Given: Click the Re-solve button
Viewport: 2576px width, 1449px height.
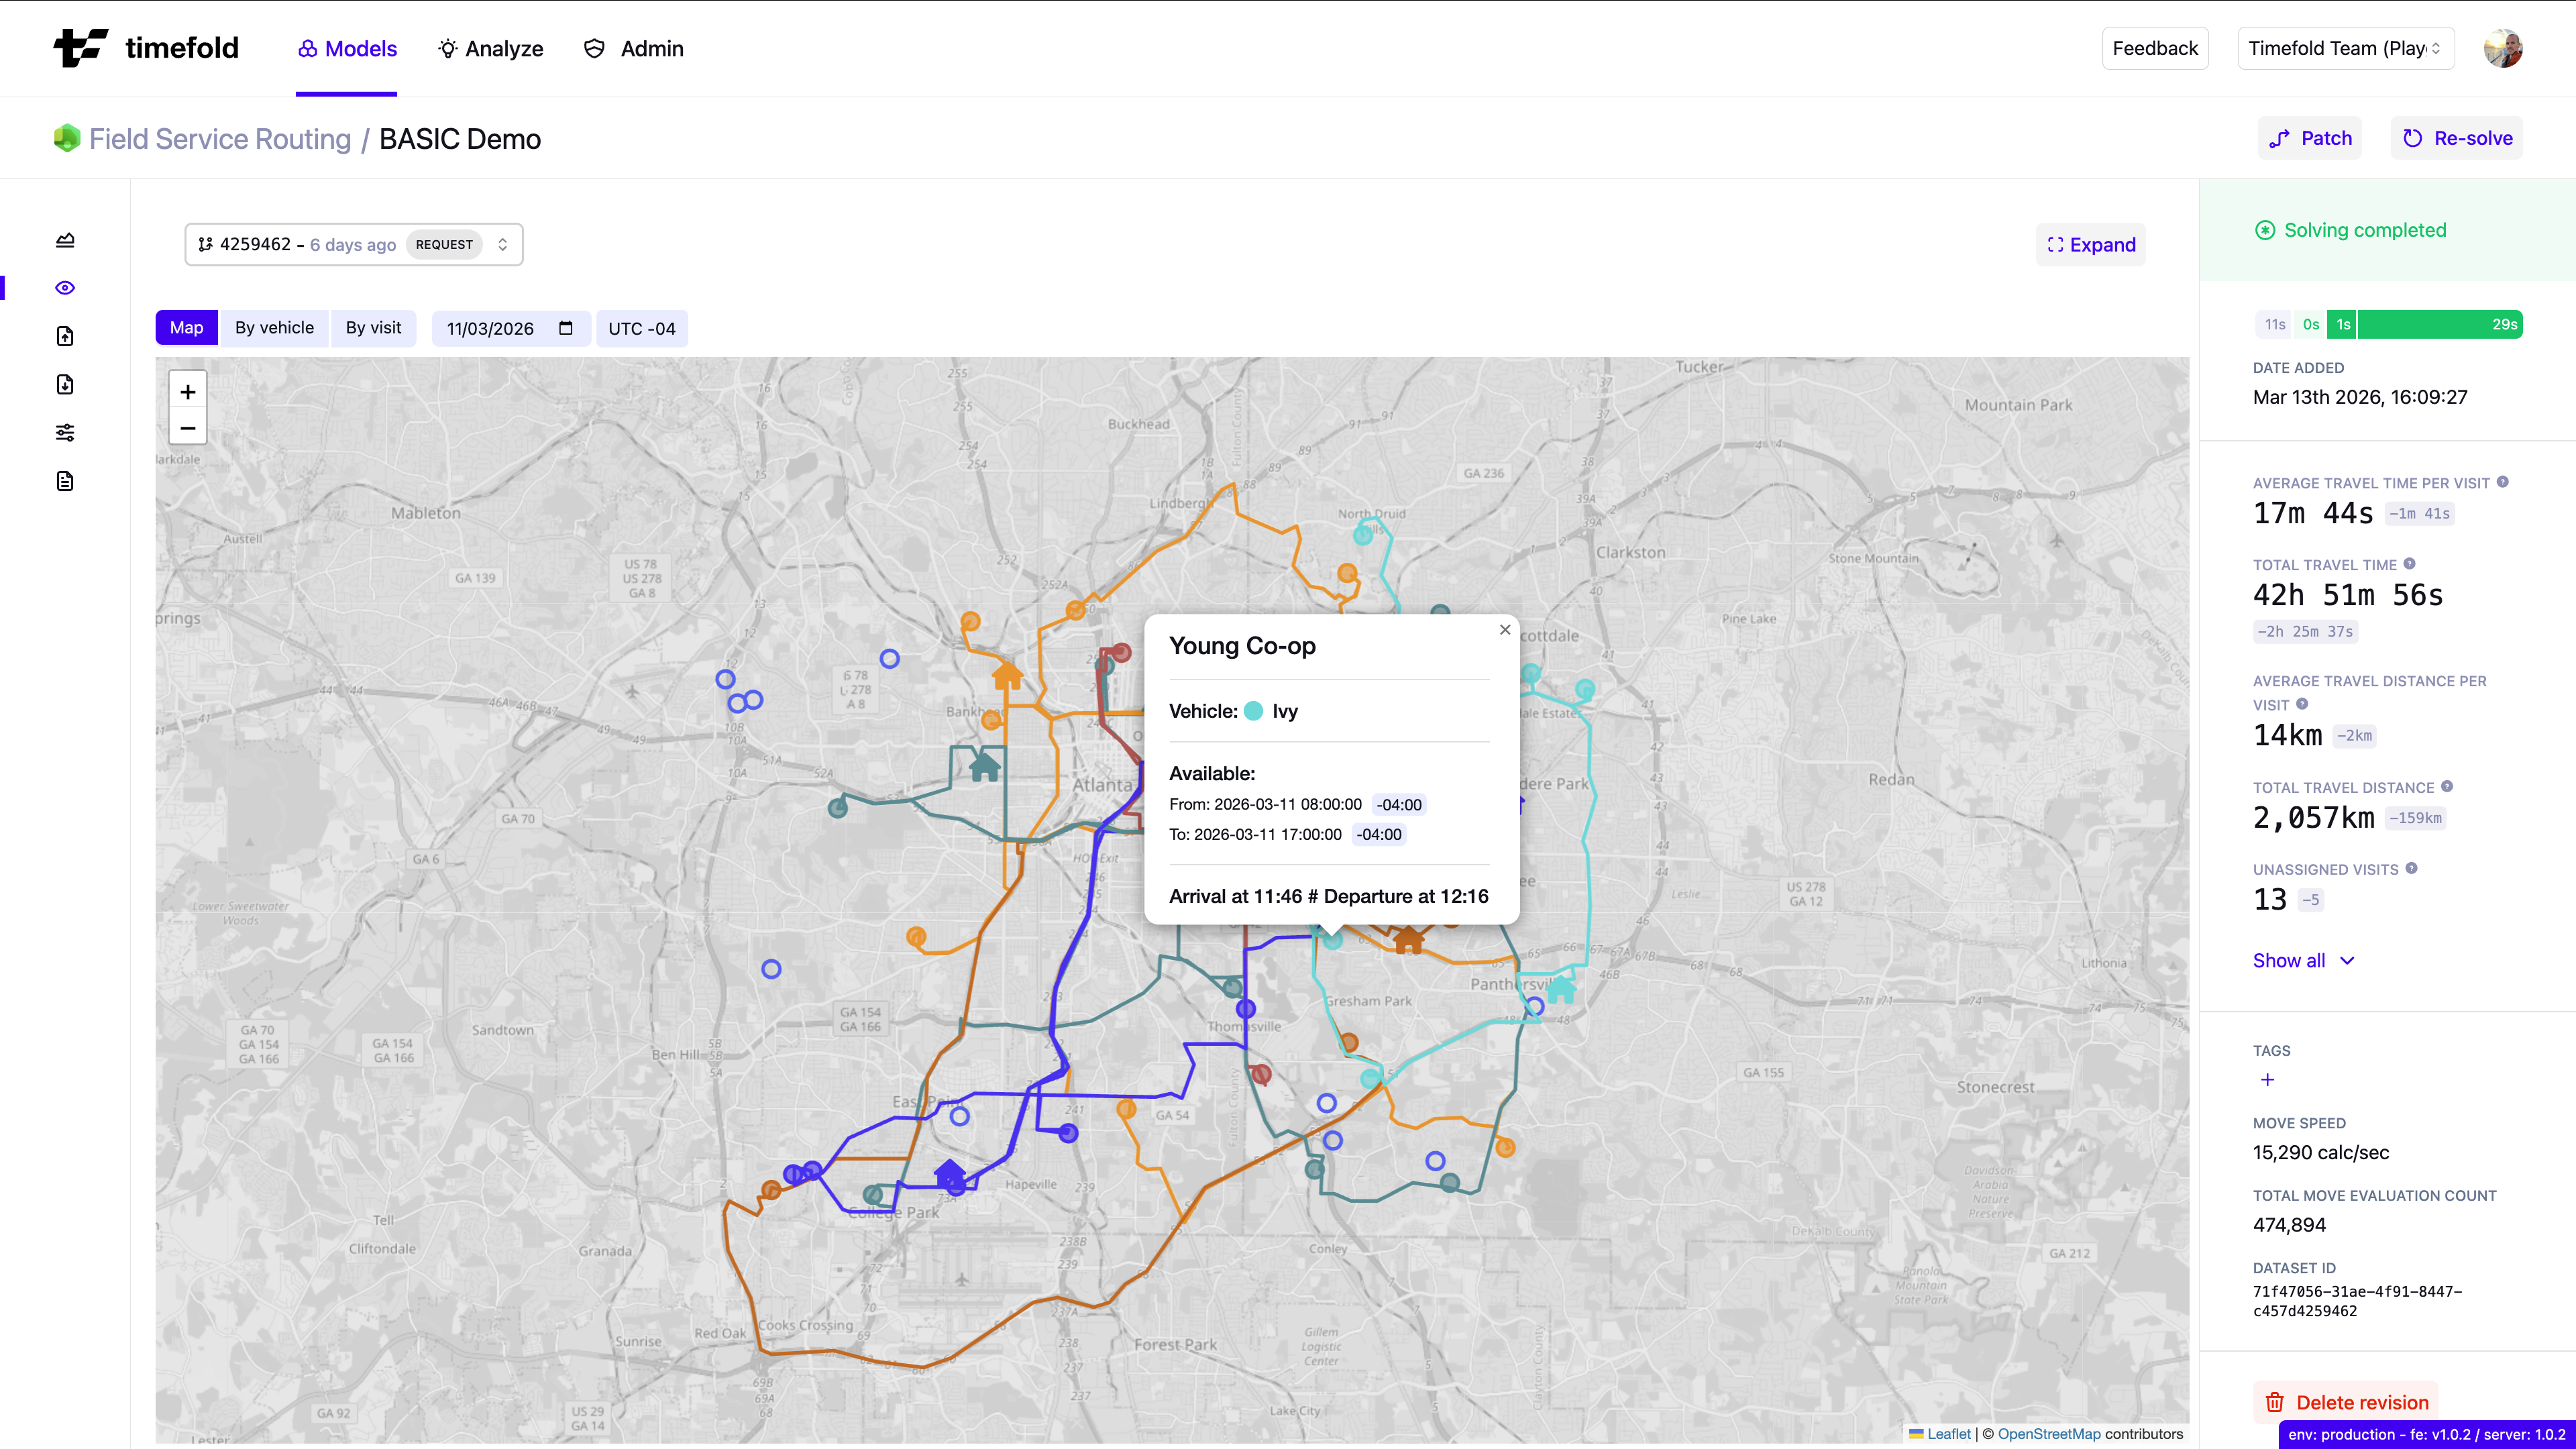Looking at the screenshot, I should pos(2456,137).
